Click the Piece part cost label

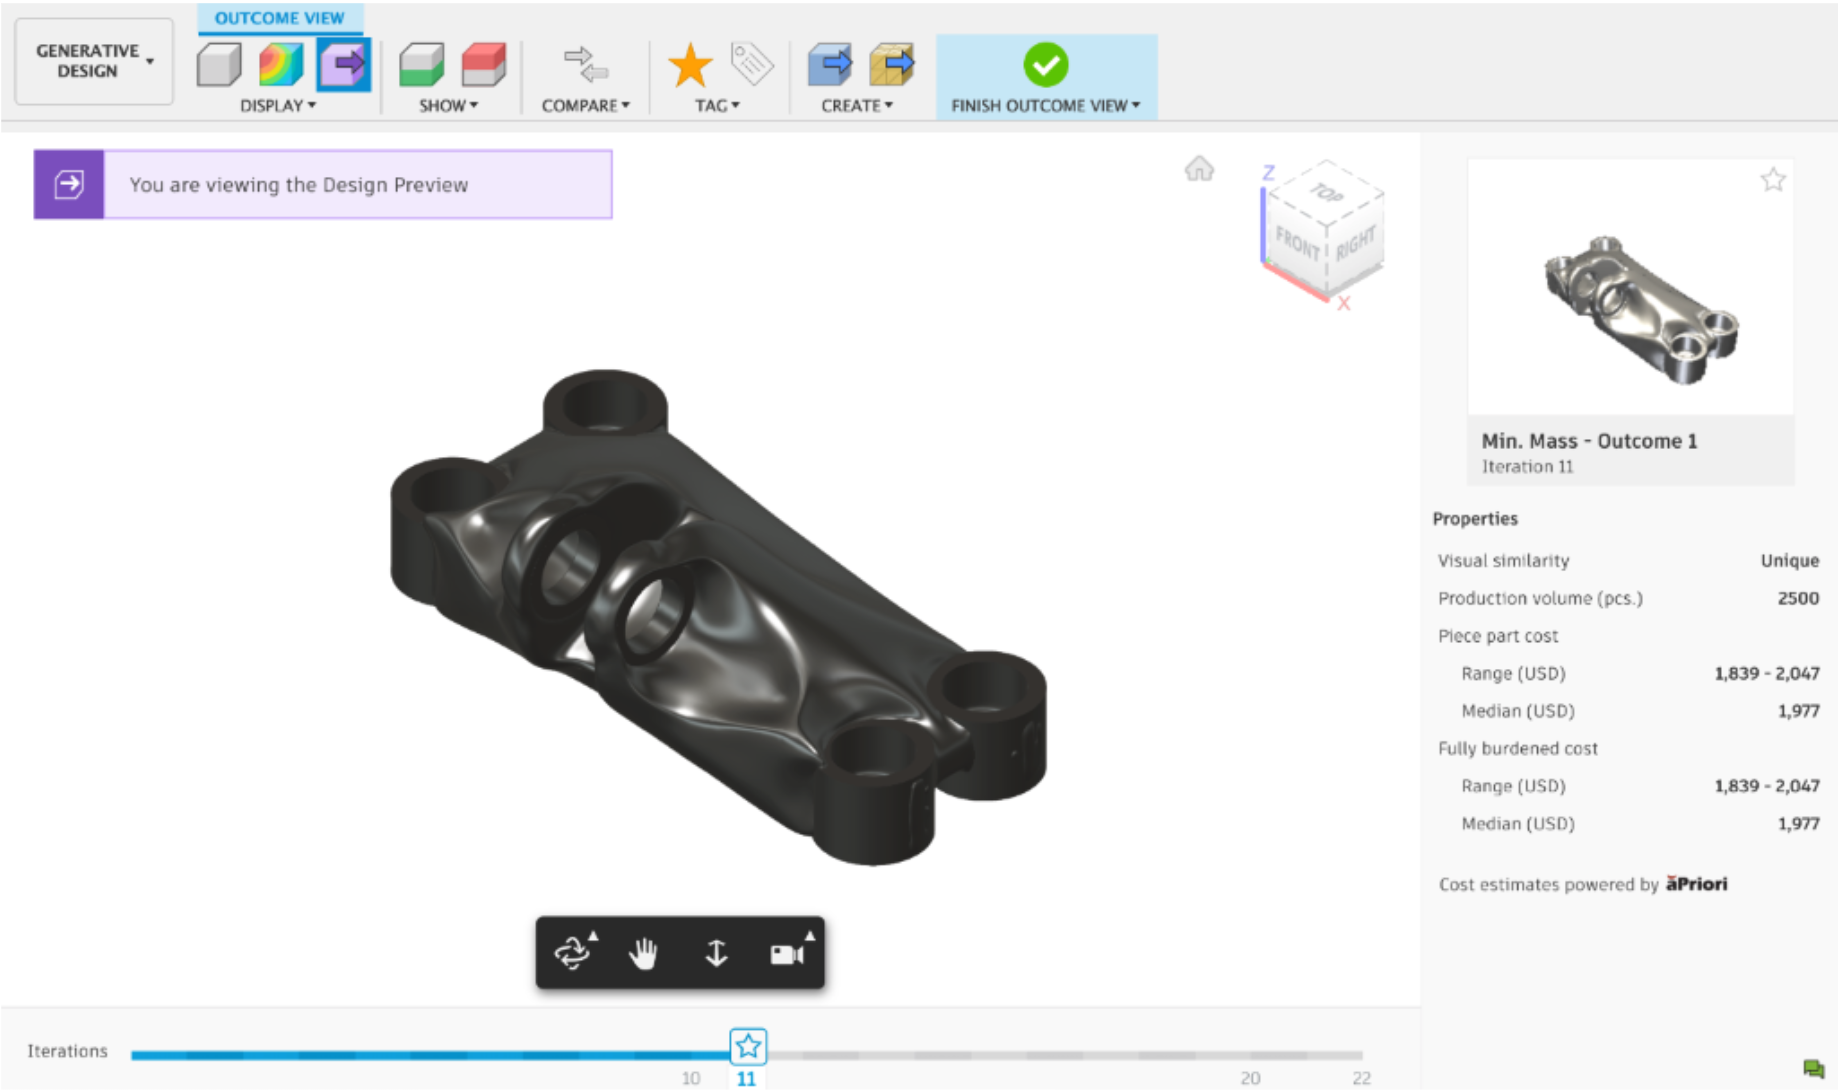coord(1498,636)
